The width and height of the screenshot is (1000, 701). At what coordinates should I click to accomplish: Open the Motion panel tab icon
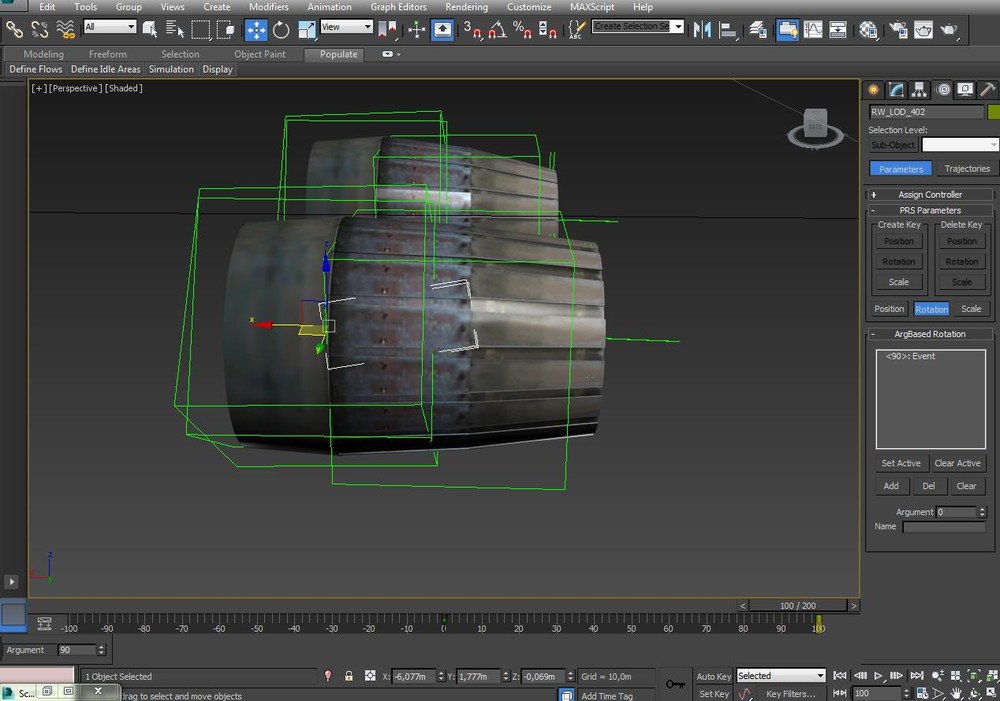click(x=942, y=90)
